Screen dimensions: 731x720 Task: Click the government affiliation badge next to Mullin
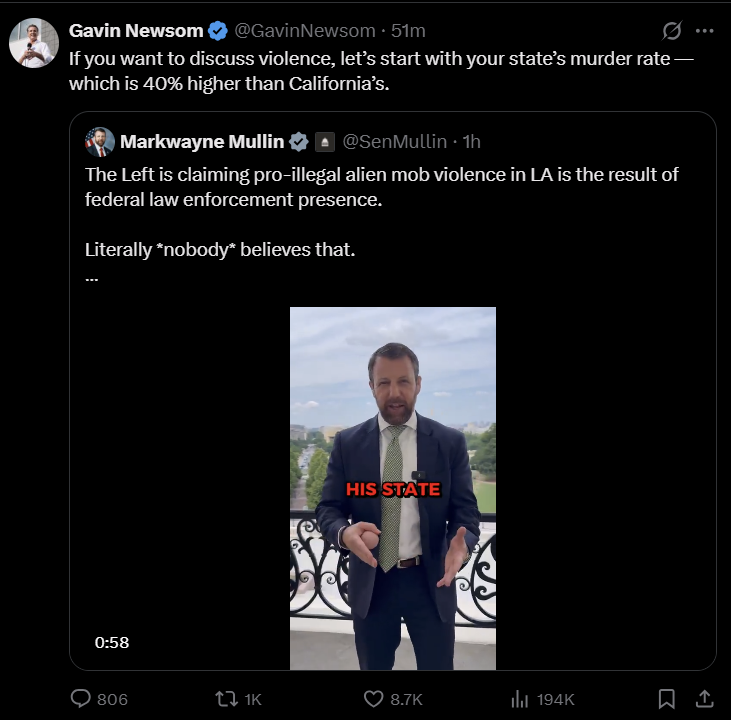click(x=325, y=142)
